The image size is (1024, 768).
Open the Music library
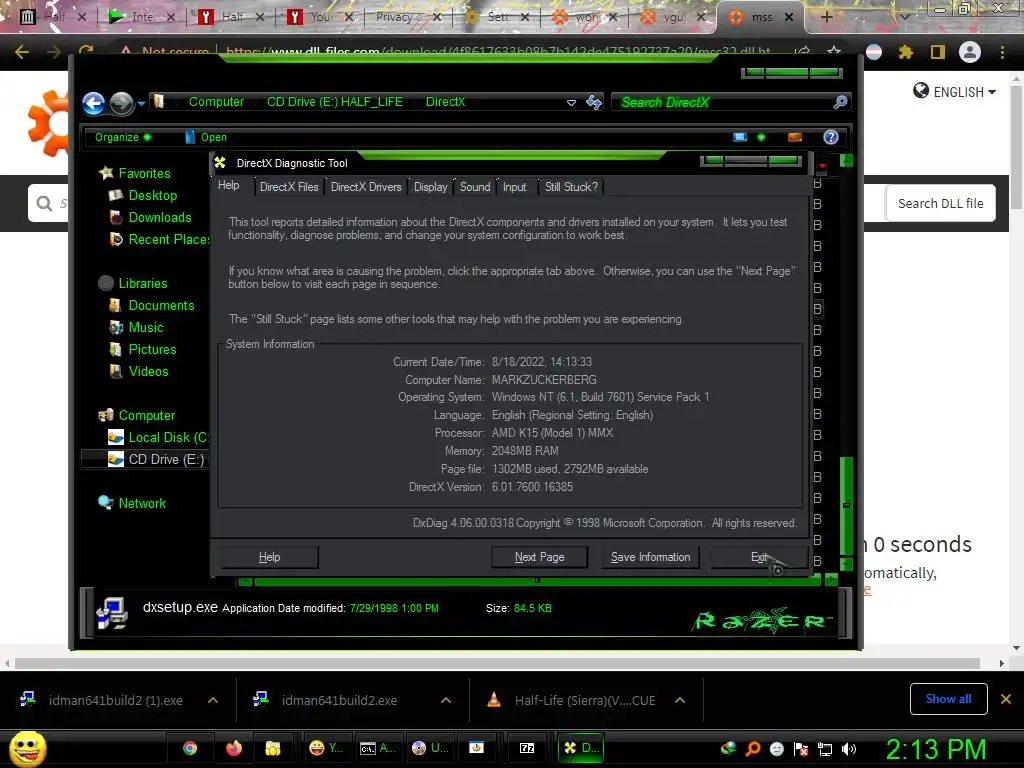(x=145, y=327)
